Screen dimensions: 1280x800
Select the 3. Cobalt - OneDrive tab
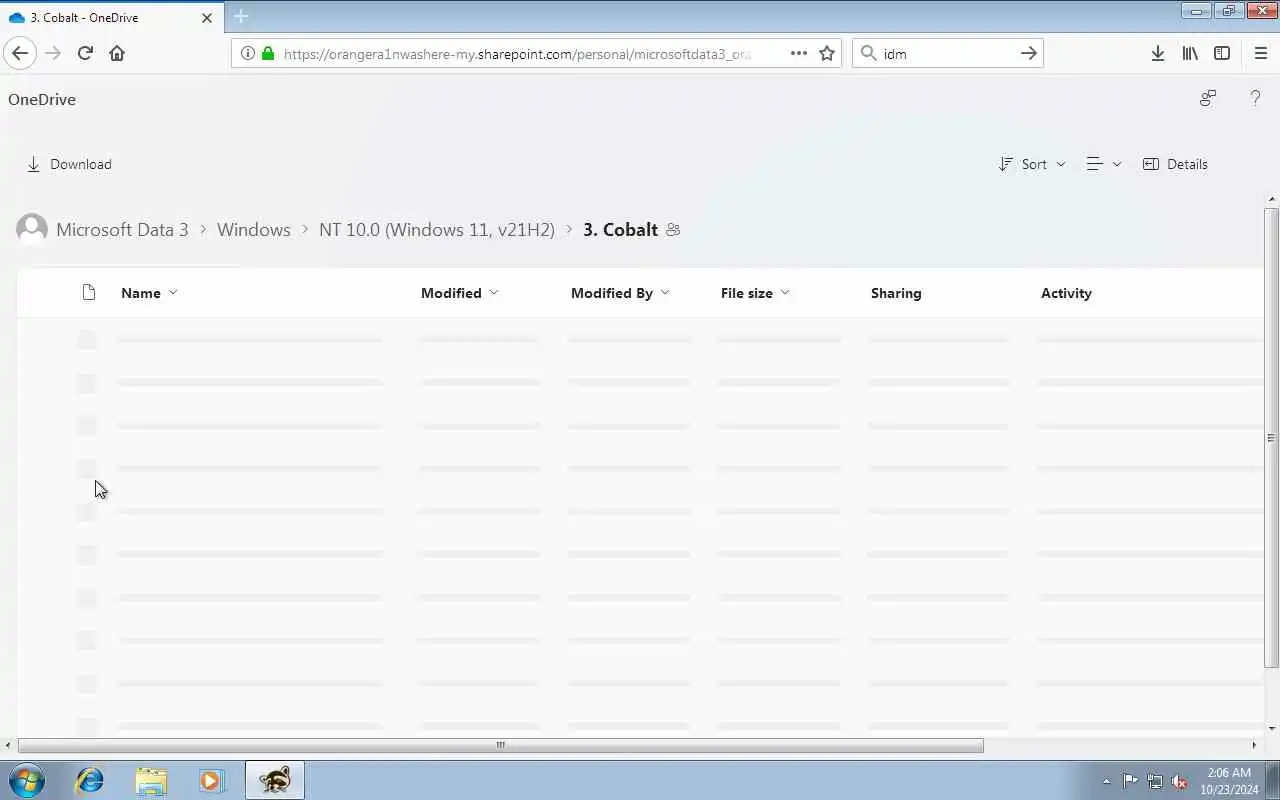[x=110, y=17]
